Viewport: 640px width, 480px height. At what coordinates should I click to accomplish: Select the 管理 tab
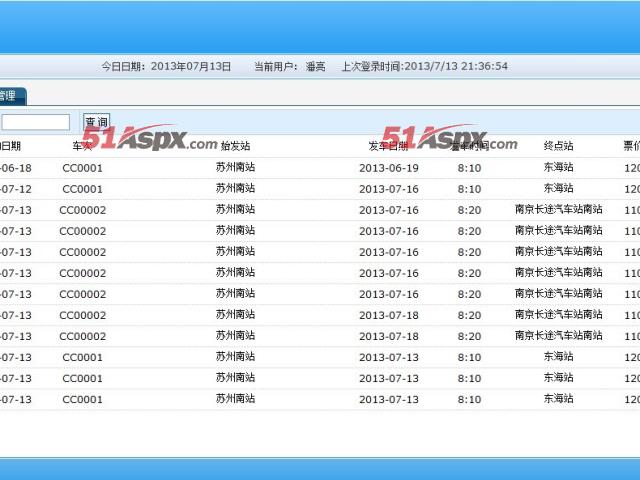click(x=10, y=96)
